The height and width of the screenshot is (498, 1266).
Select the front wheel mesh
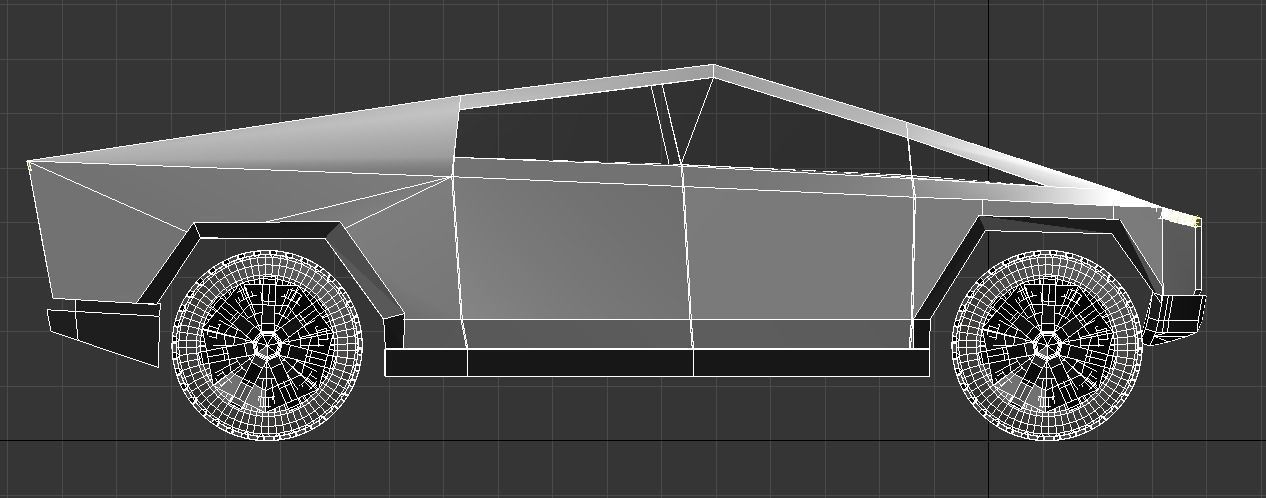[x=1047, y=345]
